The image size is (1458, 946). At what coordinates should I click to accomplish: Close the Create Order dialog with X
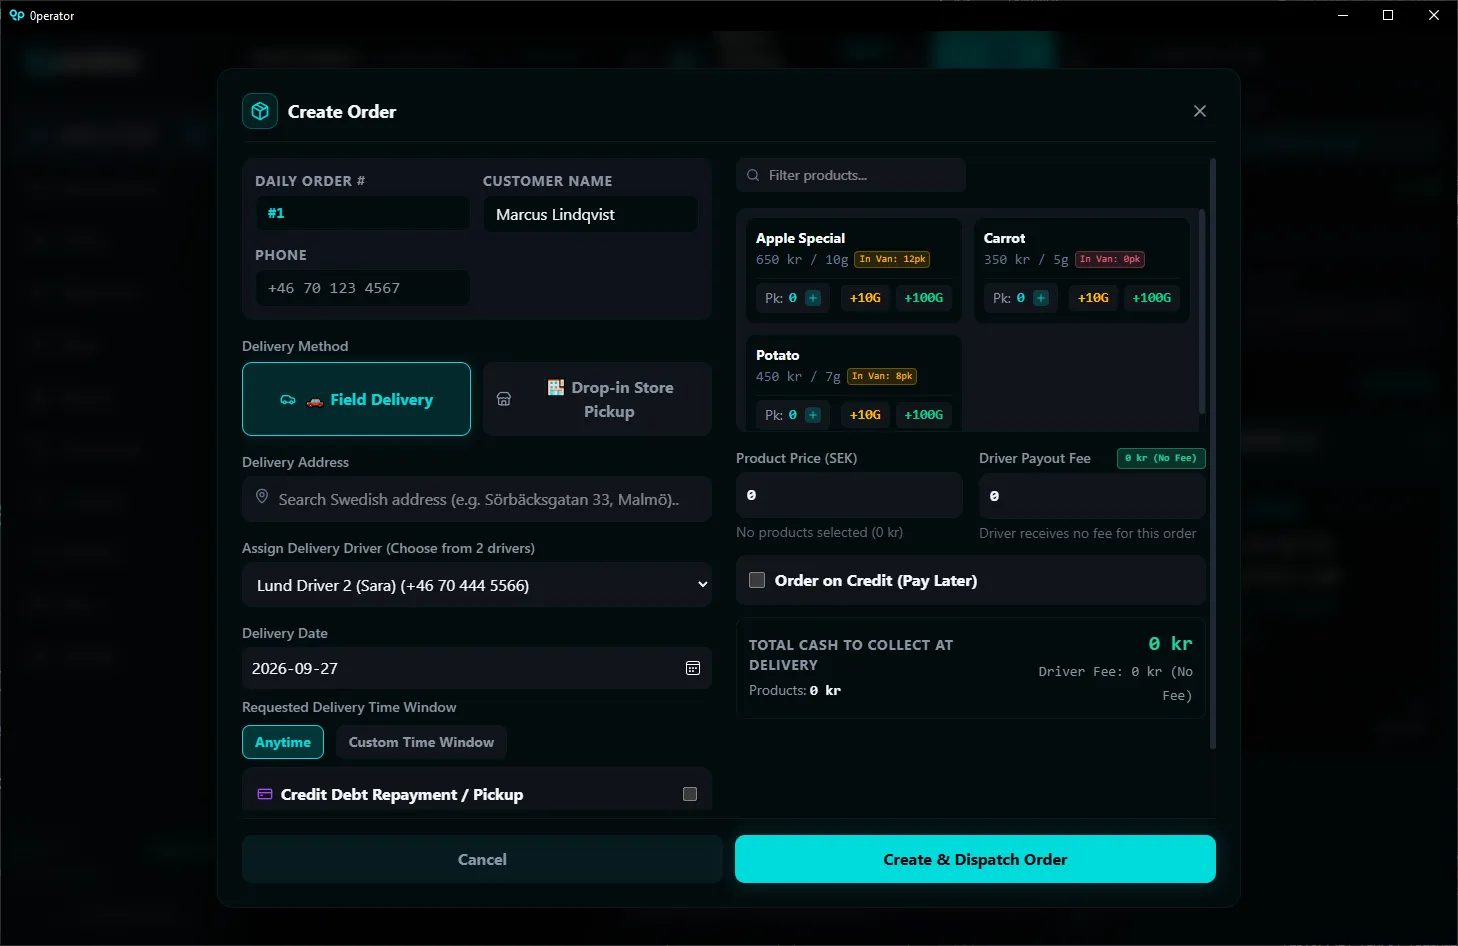click(1200, 111)
